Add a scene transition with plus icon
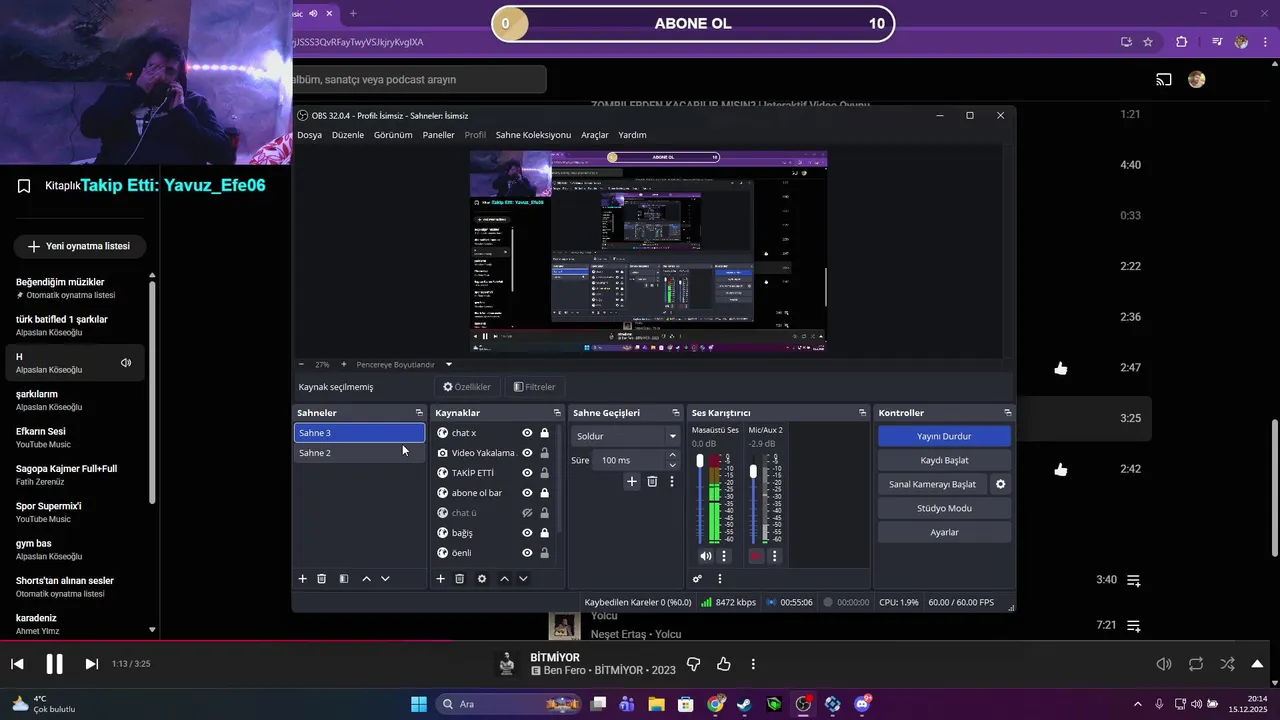 pyautogui.click(x=632, y=482)
